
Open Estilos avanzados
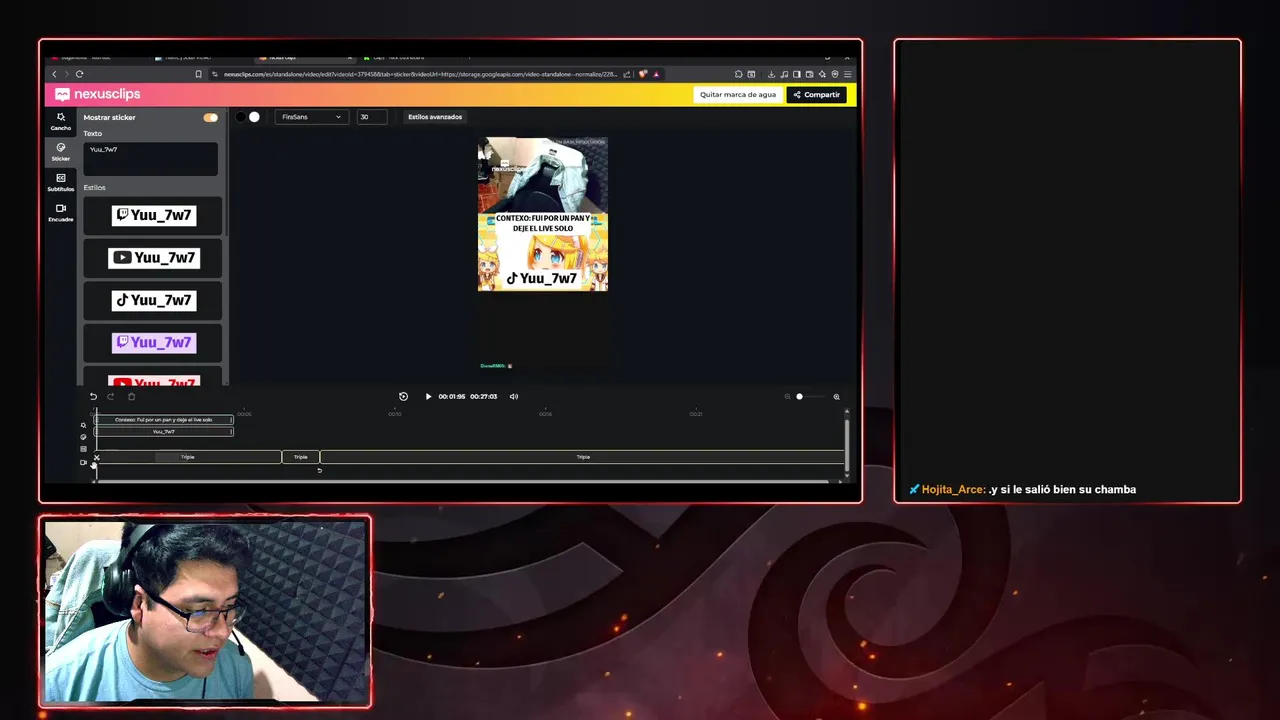435,117
